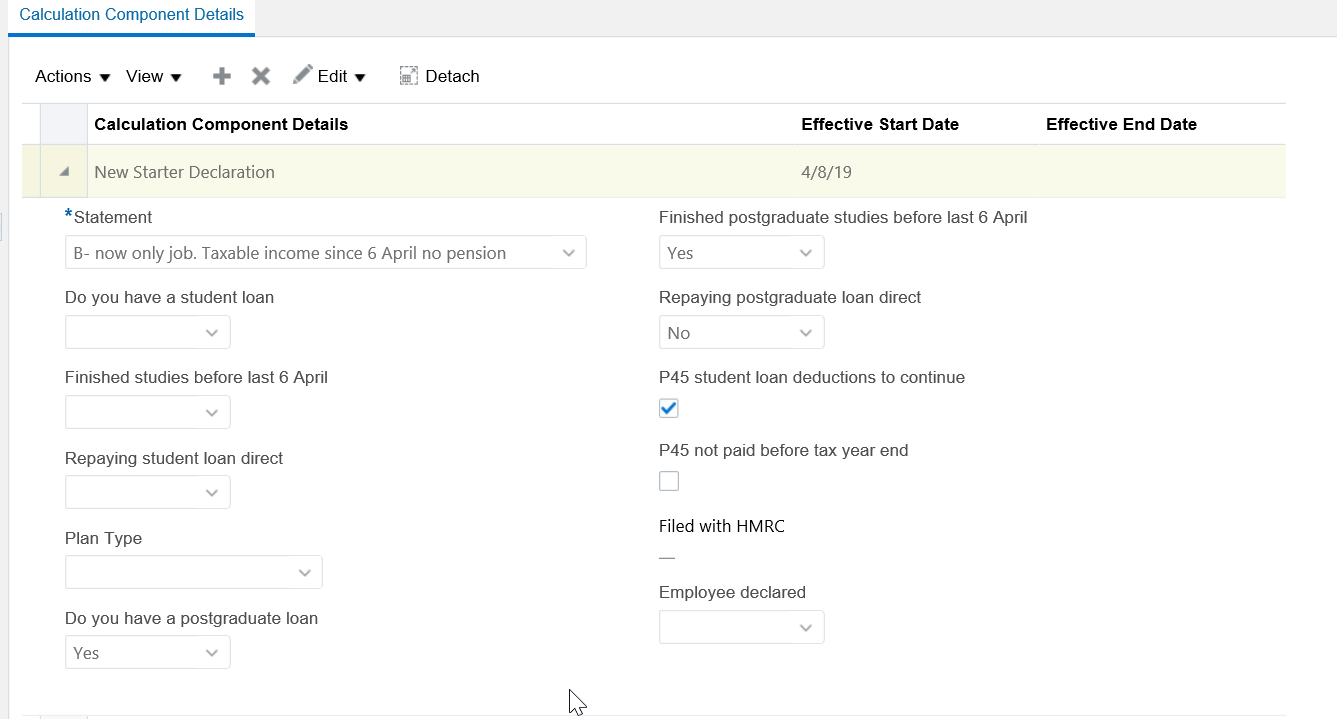1337x719 pixels.
Task: Add a new calculation component with the plus icon
Action: (x=221, y=75)
